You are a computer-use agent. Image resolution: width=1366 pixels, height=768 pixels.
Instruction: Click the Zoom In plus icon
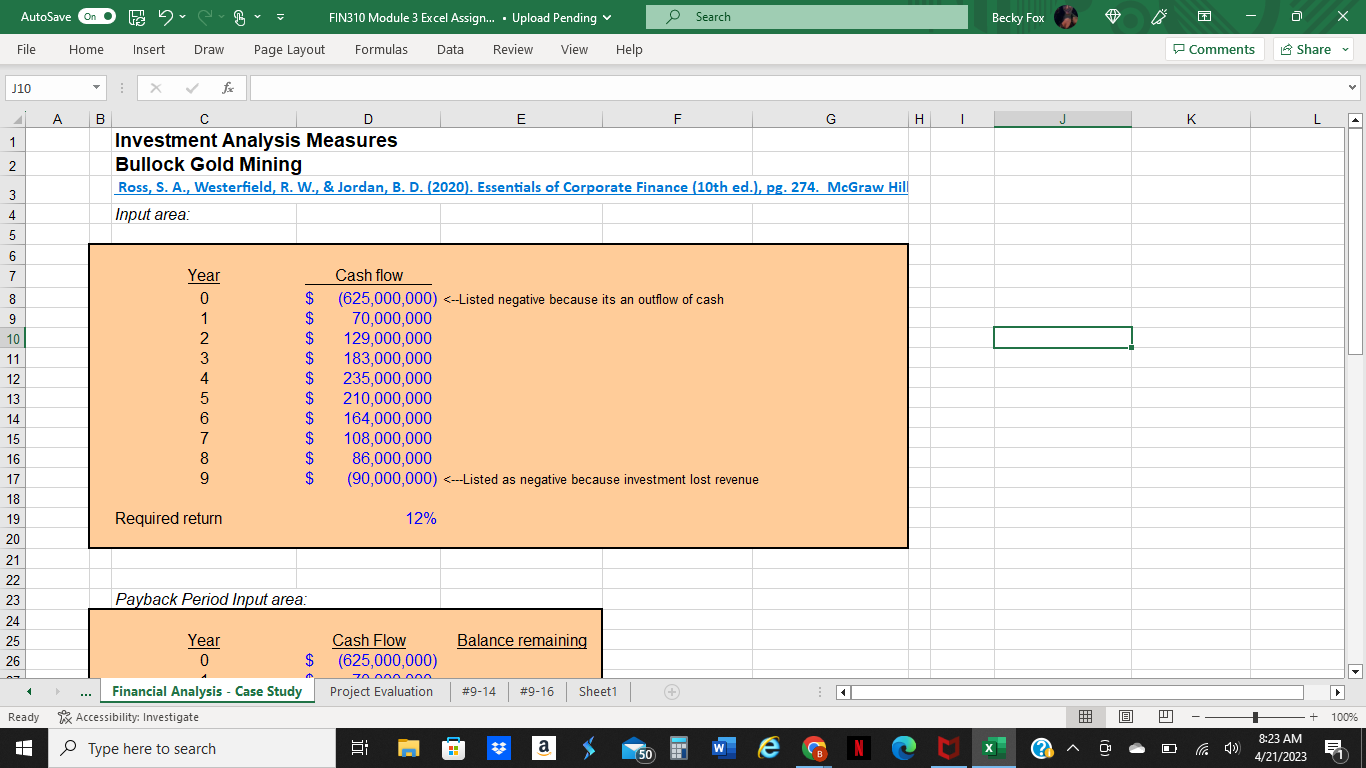[1311, 716]
